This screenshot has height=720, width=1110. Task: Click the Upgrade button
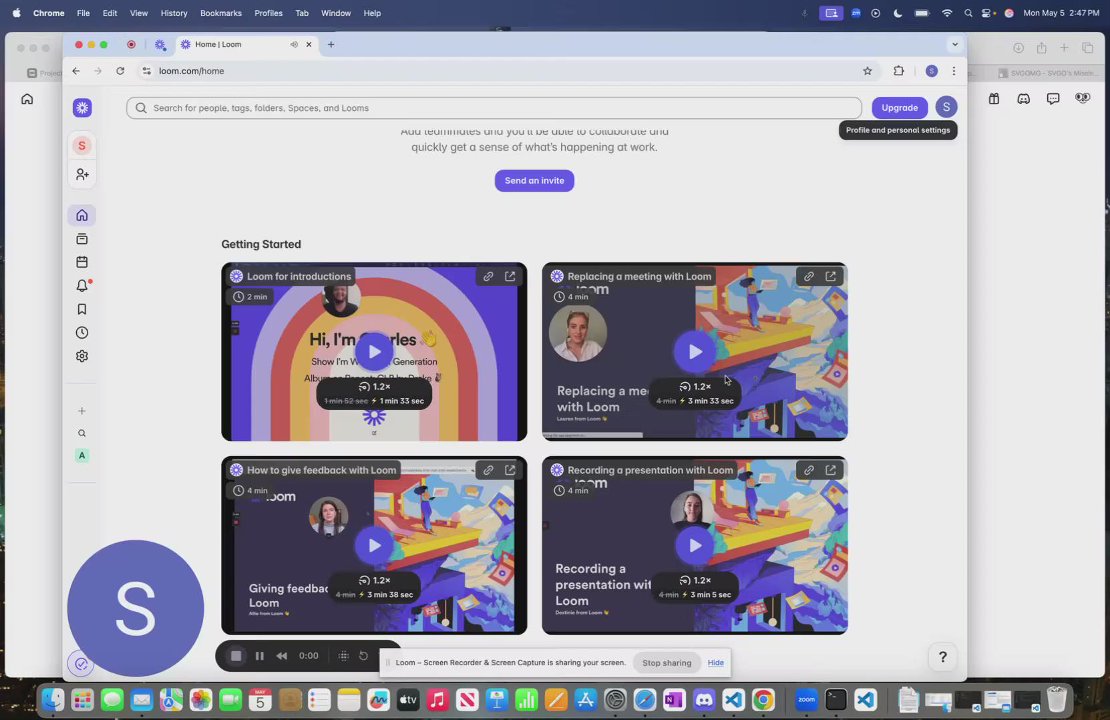coord(900,108)
